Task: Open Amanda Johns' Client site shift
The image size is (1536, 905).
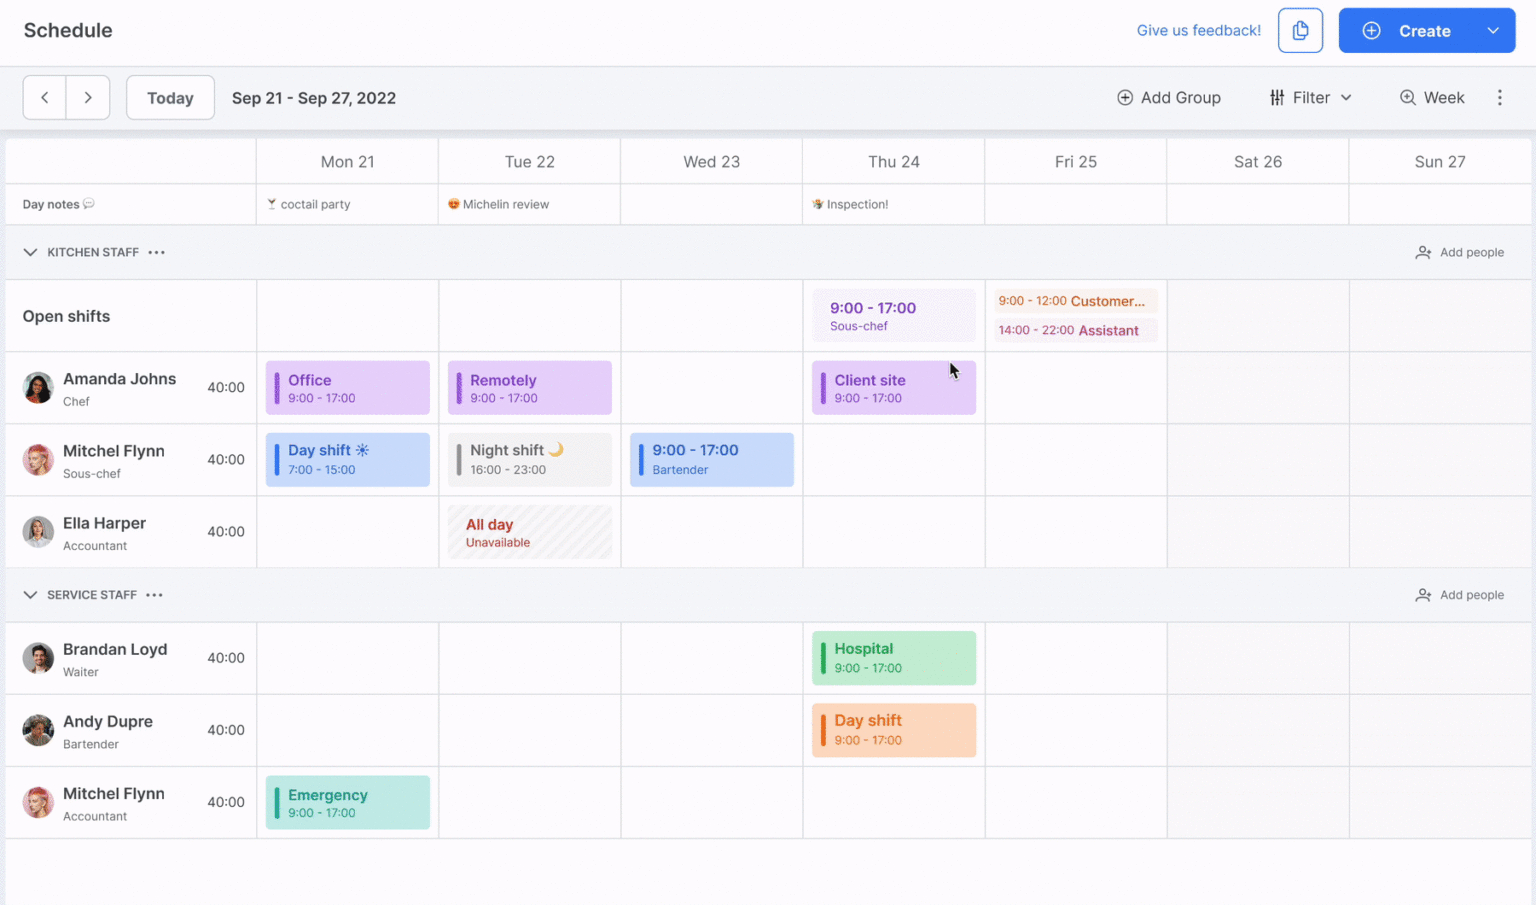Action: (893, 387)
